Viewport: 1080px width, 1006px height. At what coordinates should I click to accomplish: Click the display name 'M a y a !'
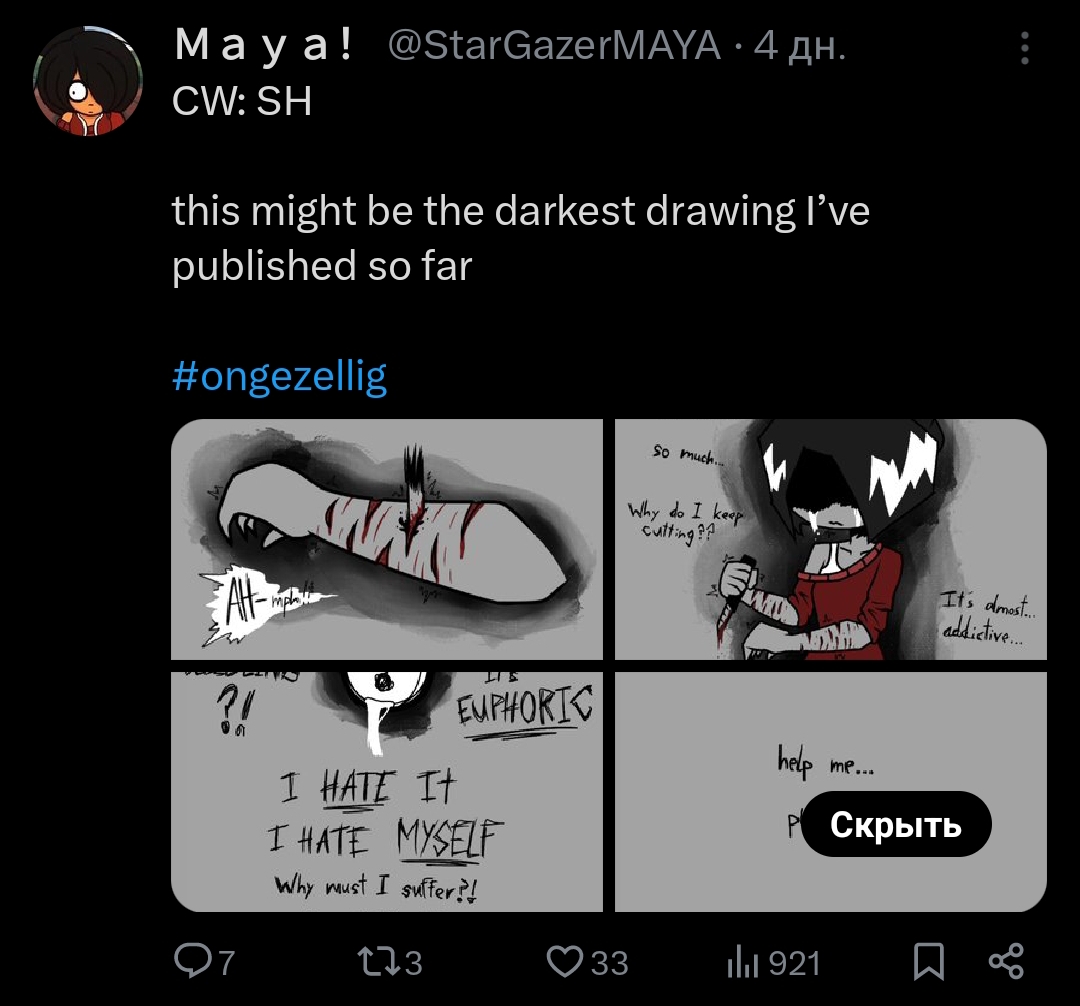tap(264, 45)
